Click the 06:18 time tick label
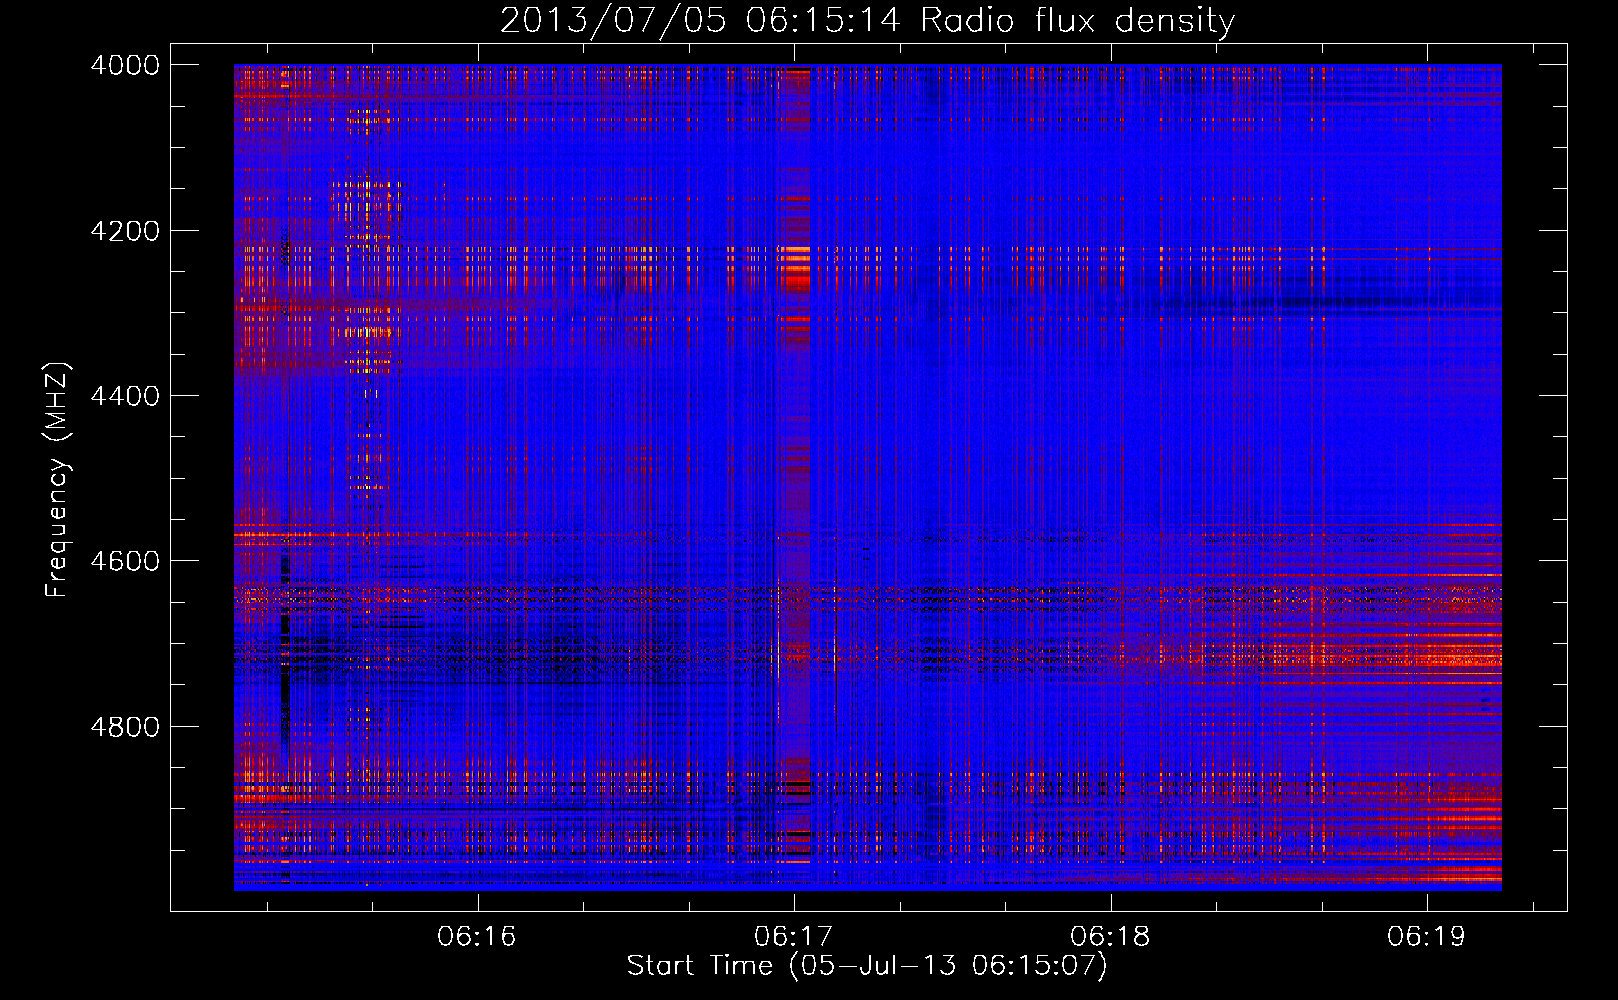This screenshot has width=1618, height=1000. pos(1110,936)
